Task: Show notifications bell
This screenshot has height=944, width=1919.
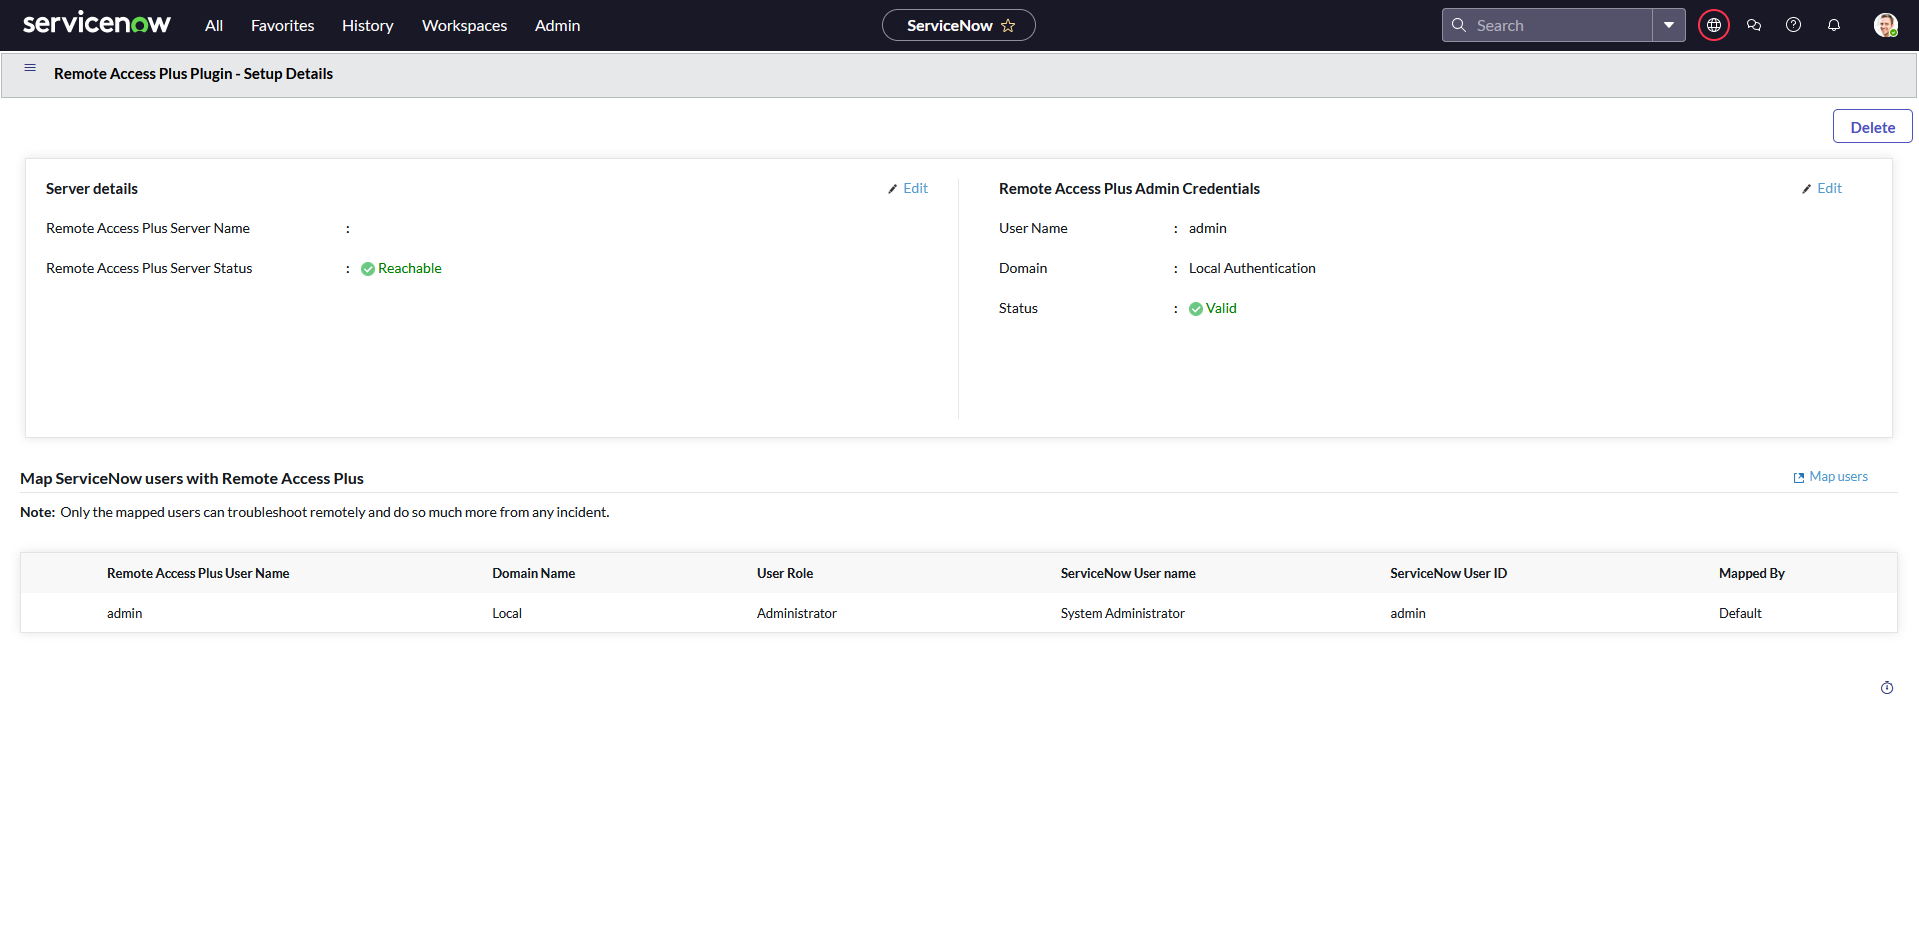Action: 1833,25
